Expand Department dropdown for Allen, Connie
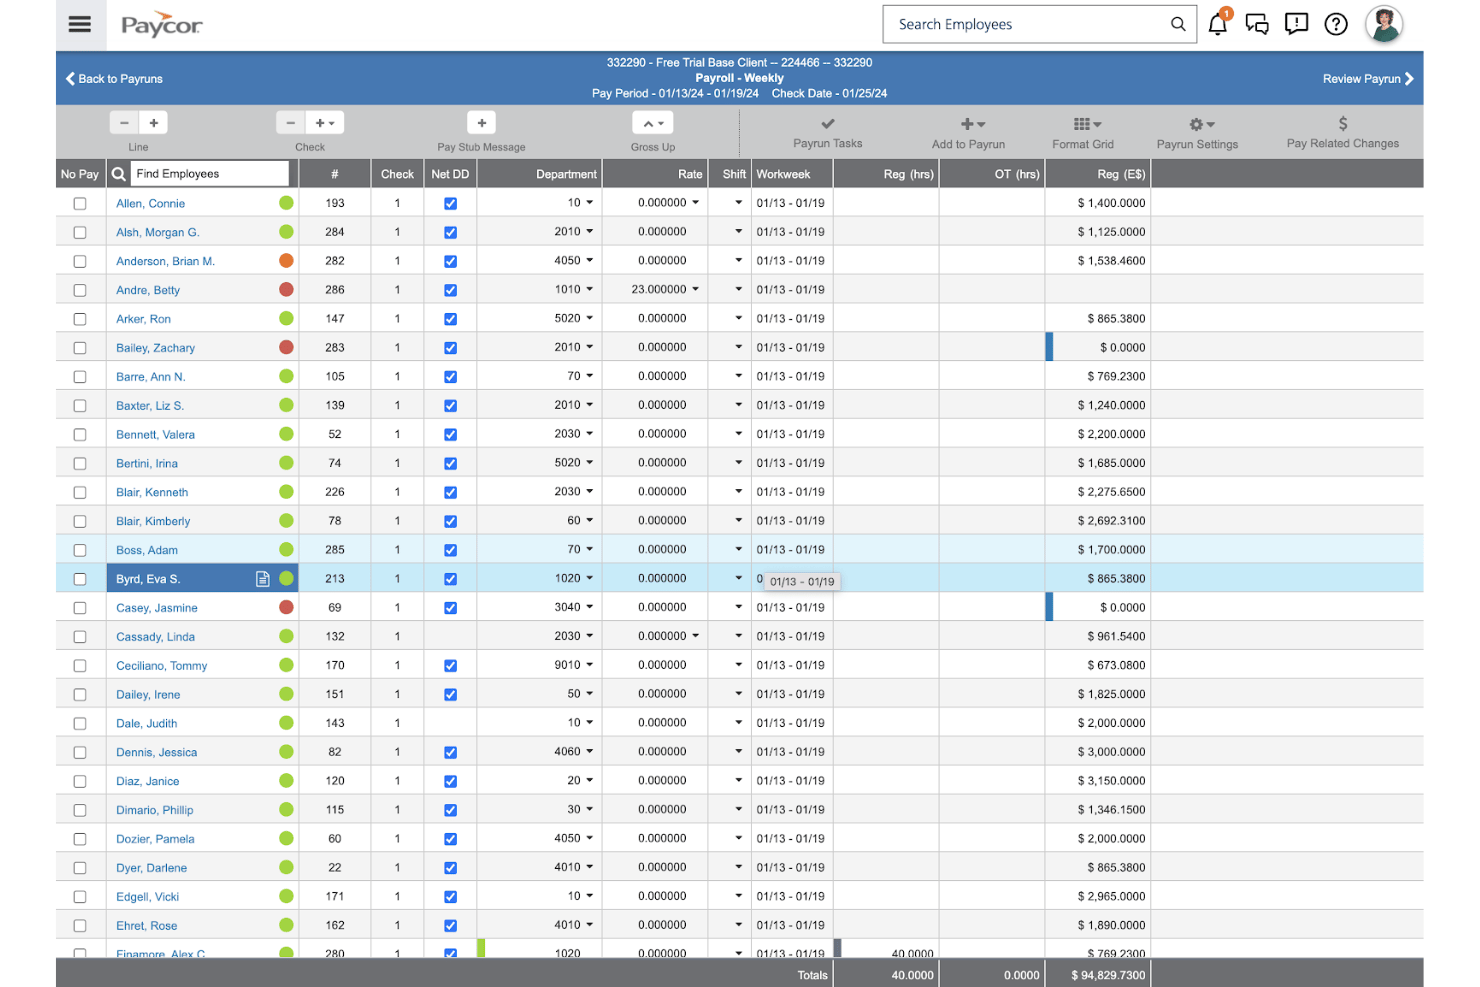The image size is (1480, 987). (589, 203)
